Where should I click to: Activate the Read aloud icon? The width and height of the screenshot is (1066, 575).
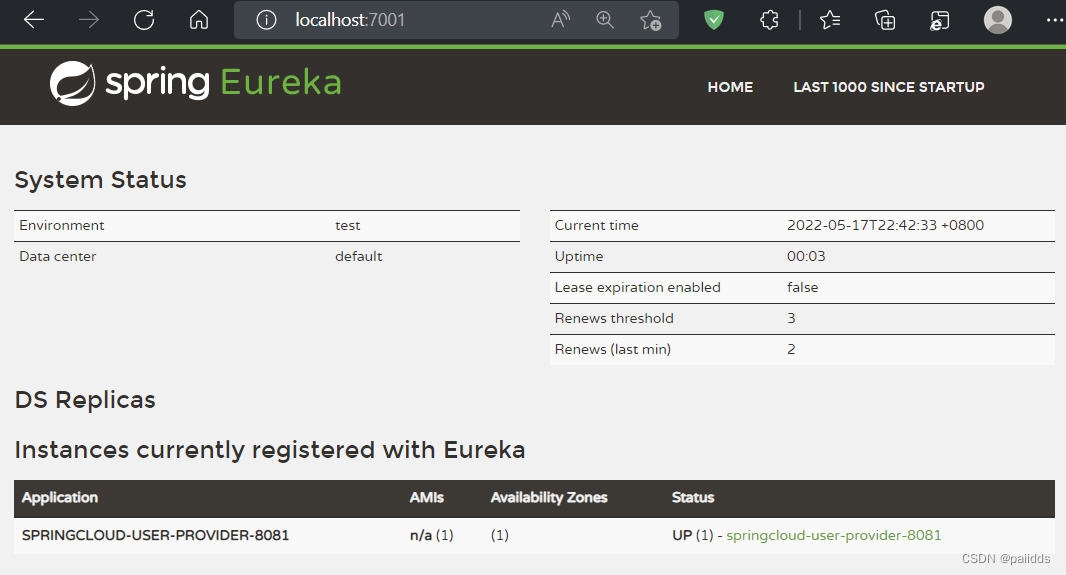pyautogui.click(x=560, y=20)
